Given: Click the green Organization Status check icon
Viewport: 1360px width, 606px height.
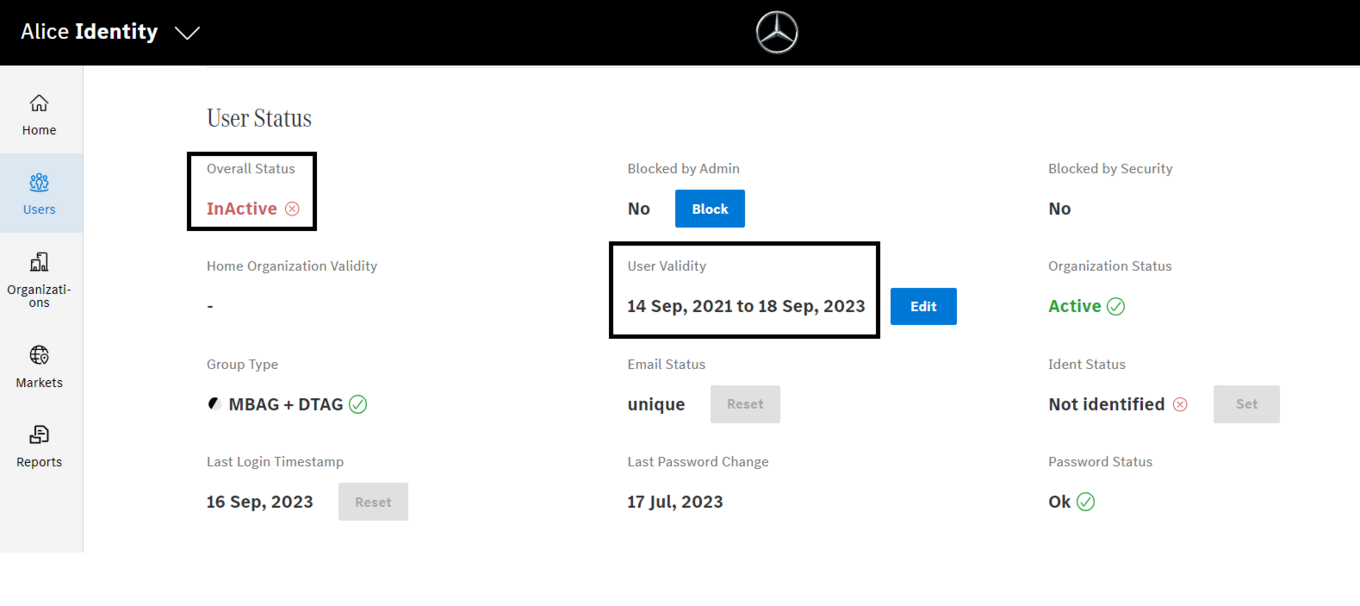Looking at the screenshot, I should (1116, 307).
